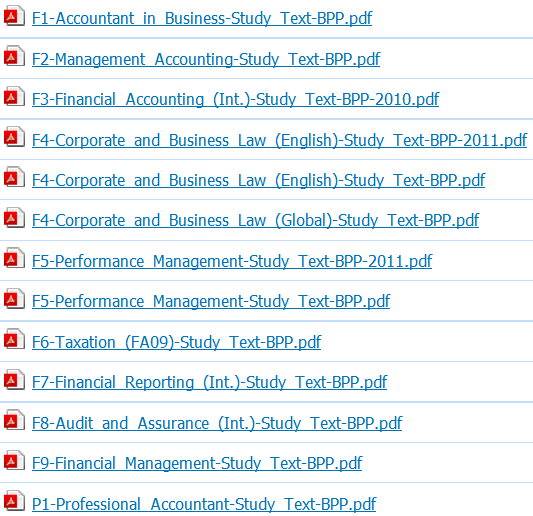Click PDF icon next to F4 Global Study Text
533x516 pixels.
point(14,218)
